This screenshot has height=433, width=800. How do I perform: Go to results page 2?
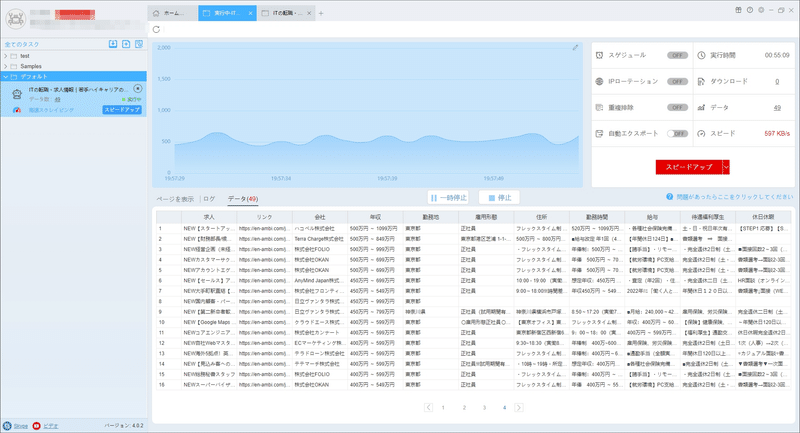coord(464,407)
